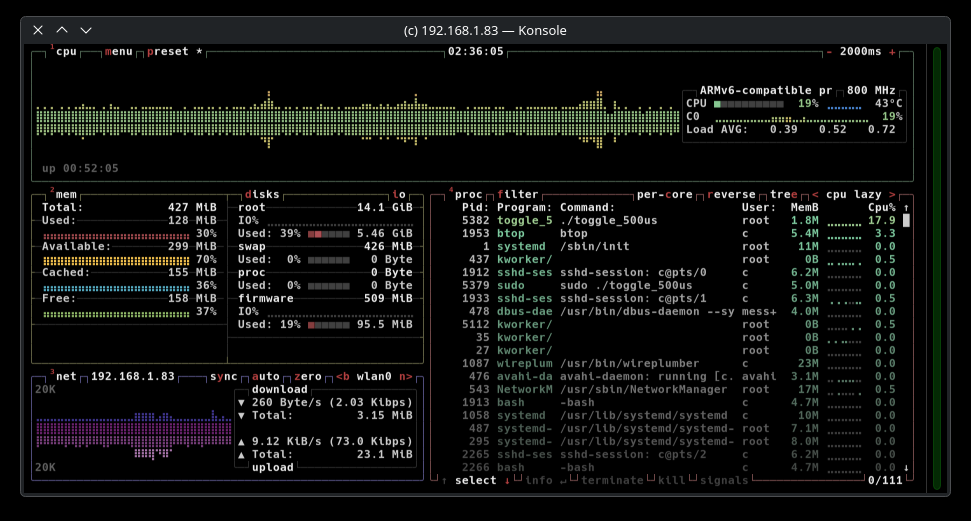
Task: Click the process filter field
Action: 517,195
